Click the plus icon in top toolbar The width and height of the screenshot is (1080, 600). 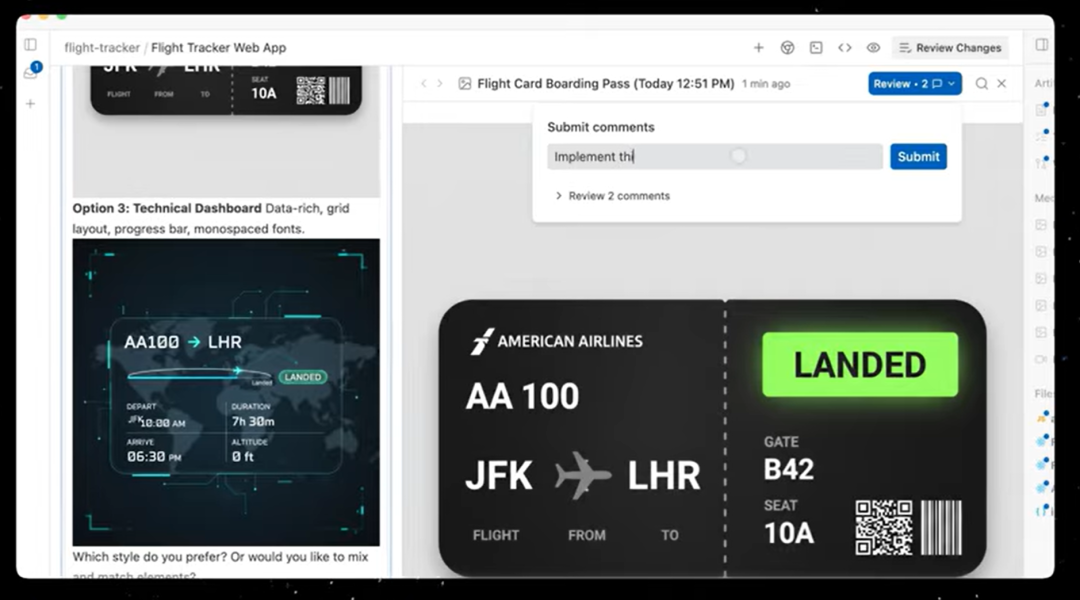pyautogui.click(x=758, y=47)
